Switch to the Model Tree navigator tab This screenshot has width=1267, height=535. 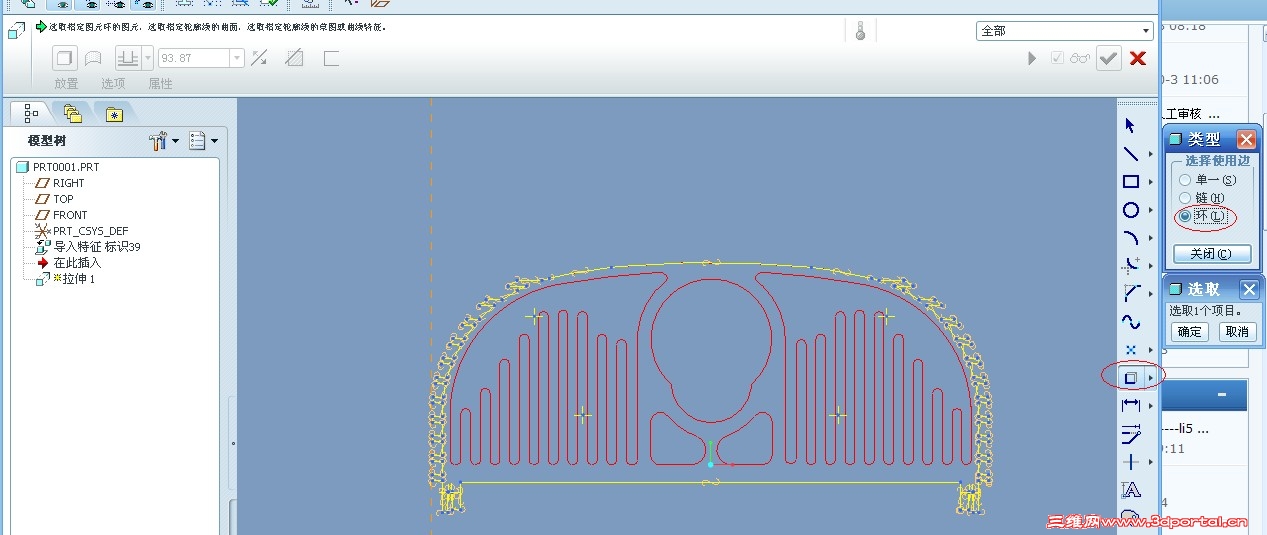click(31, 113)
